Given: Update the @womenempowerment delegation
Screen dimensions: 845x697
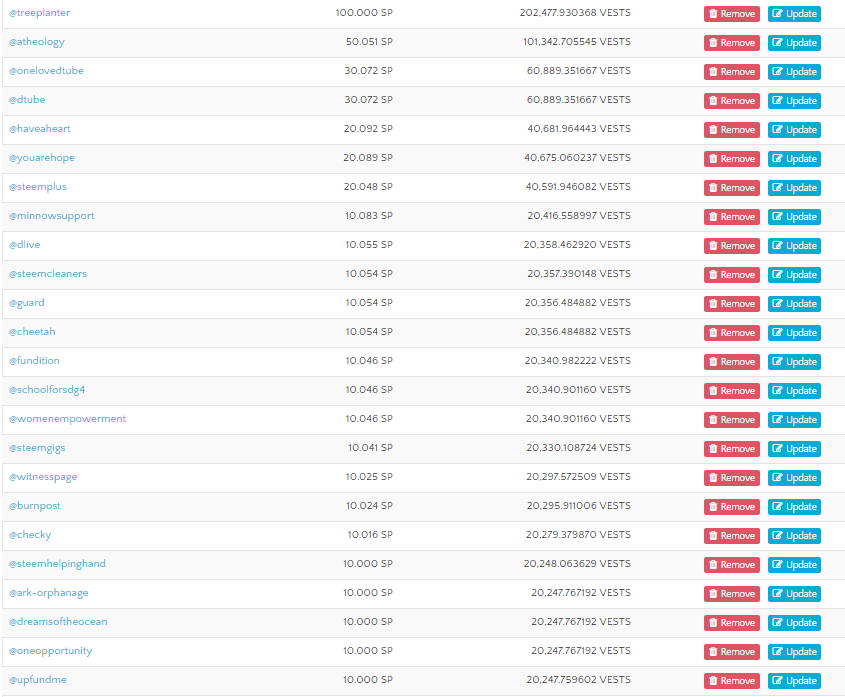Looking at the screenshot, I should coord(794,420).
